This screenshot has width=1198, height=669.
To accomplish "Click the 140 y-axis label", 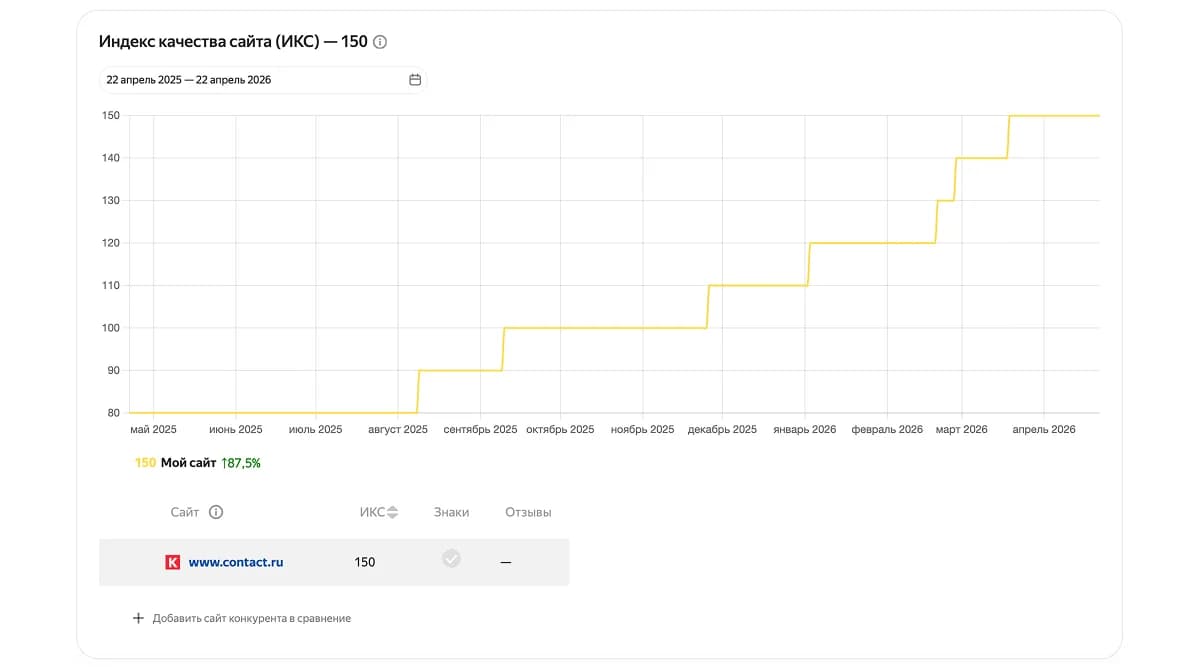I will pyautogui.click(x=111, y=158).
